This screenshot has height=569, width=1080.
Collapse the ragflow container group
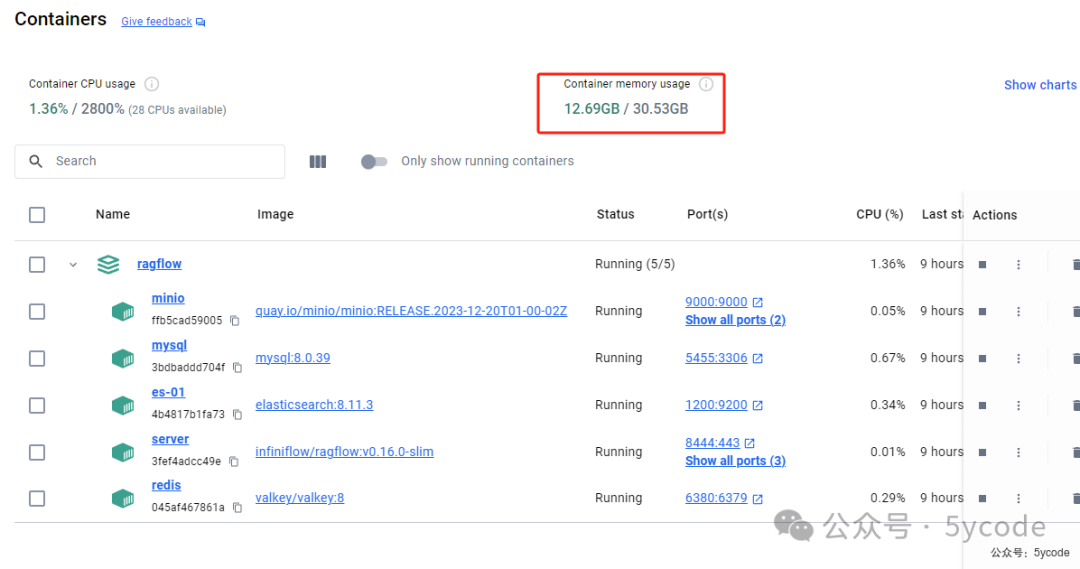tap(73, 265)
